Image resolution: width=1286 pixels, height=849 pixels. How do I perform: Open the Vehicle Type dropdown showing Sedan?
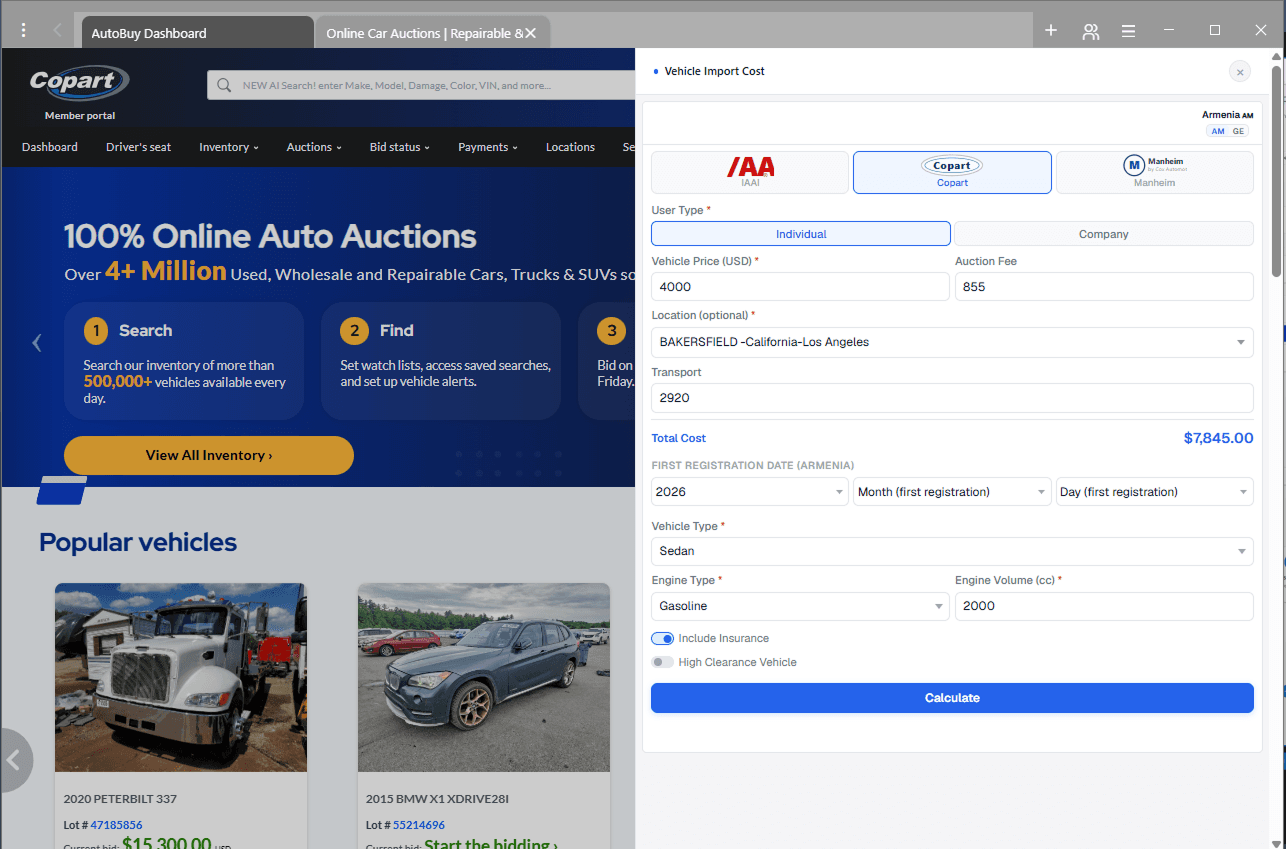(952, 551)
